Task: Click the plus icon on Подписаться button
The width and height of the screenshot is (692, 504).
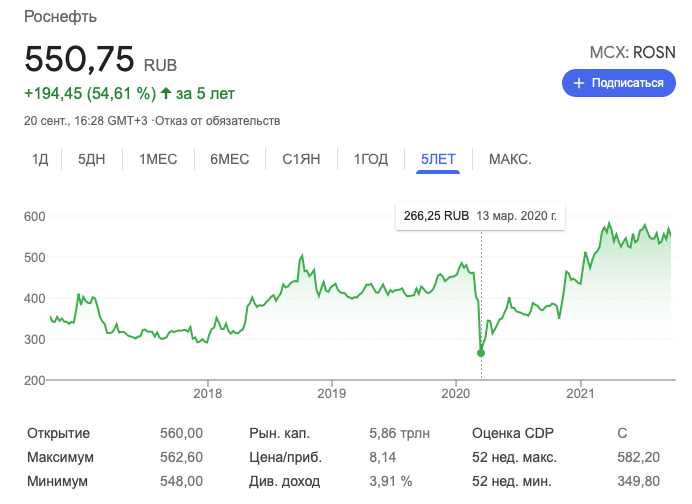Action: 579,83
